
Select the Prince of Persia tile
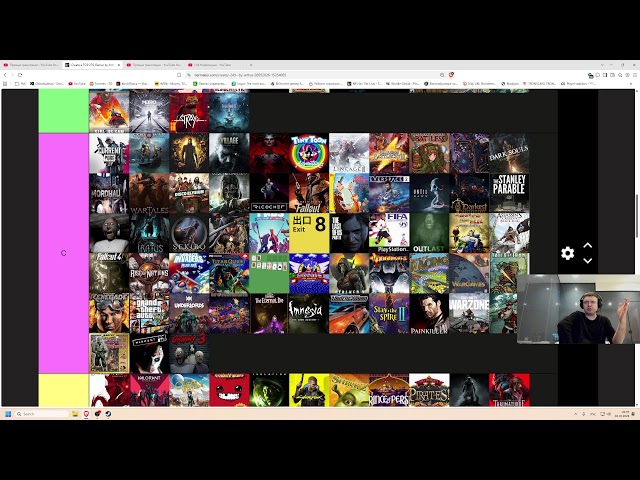[389, 390]
